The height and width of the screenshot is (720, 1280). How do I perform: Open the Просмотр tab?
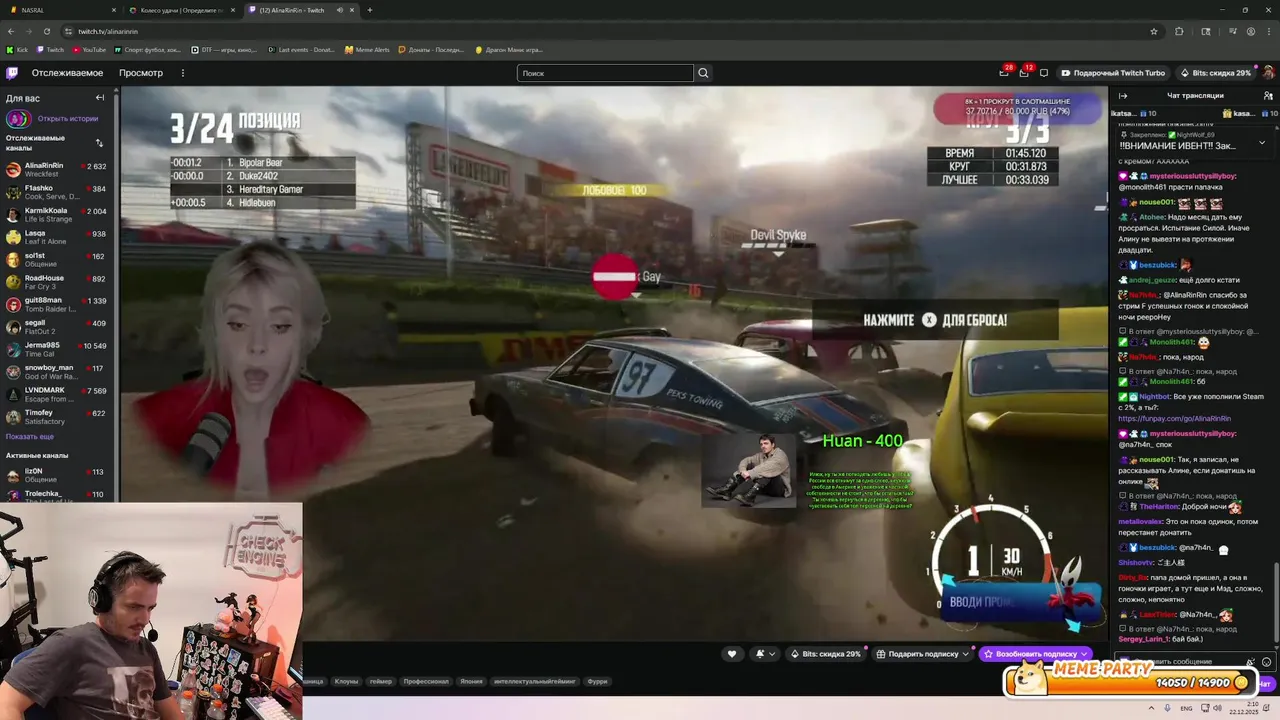pyautogui.click(x=141, y=73)
